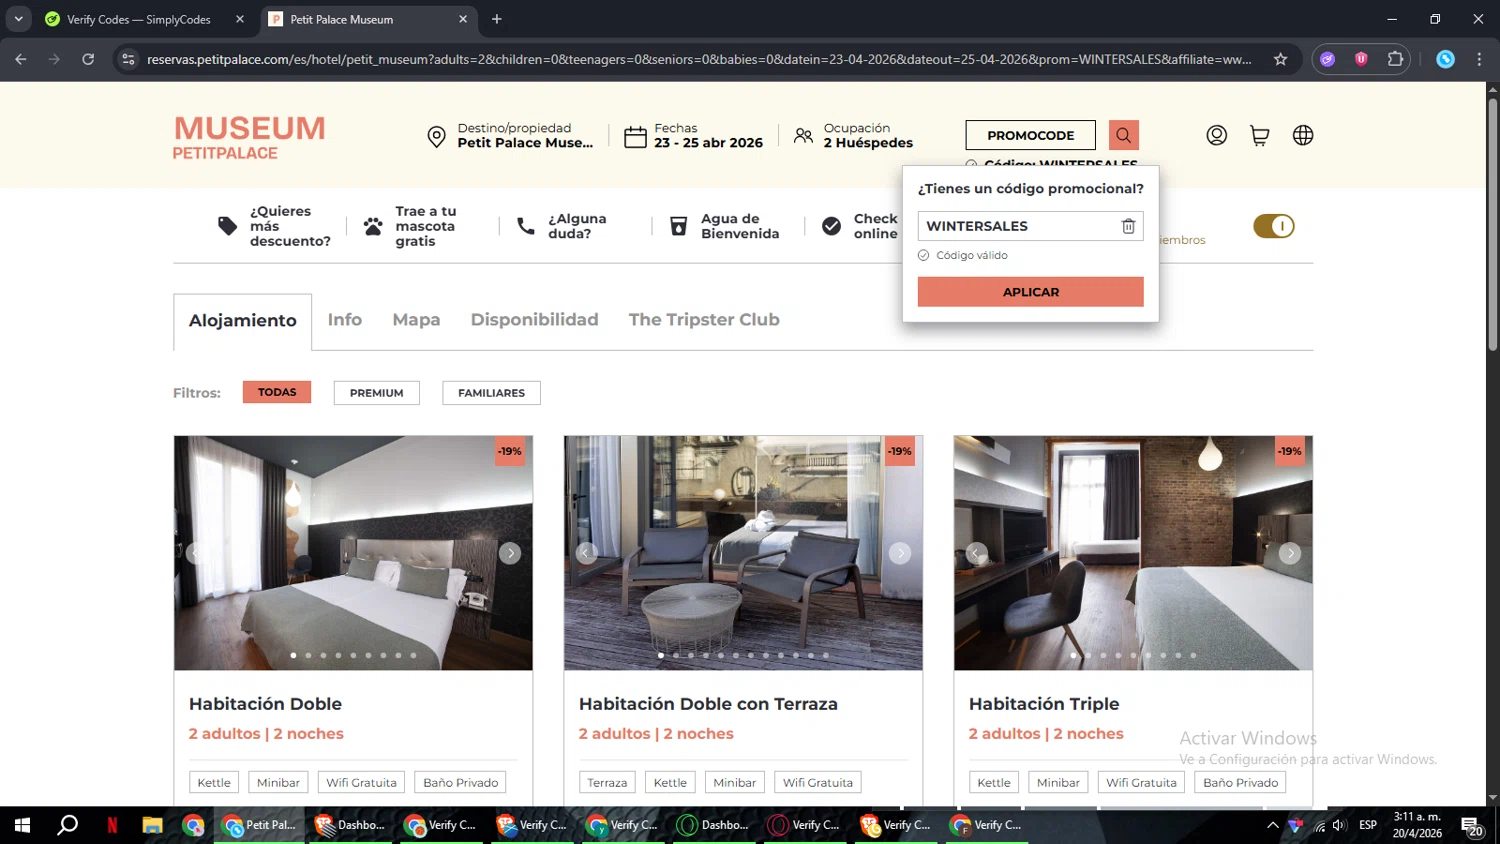
Task: Click the pet paw icon
Action: point(373,226)
